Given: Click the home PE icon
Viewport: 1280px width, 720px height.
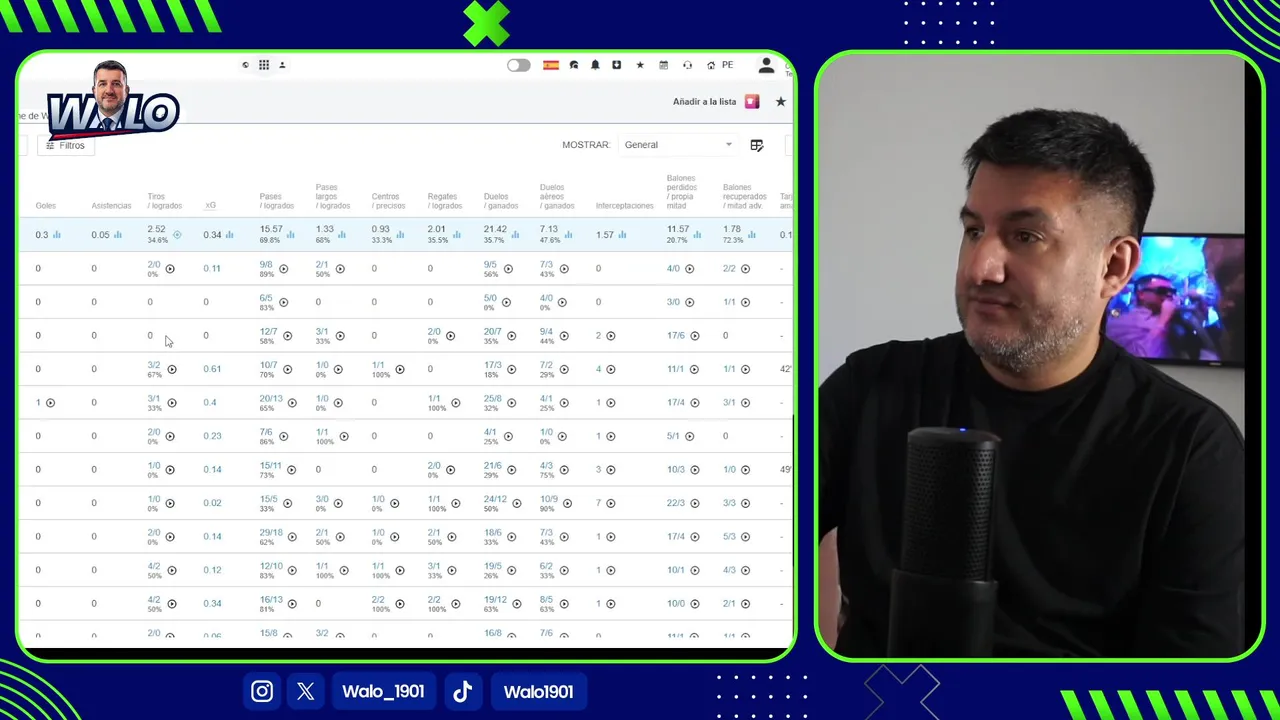Looking at the screenshot, I should [720, 65].
